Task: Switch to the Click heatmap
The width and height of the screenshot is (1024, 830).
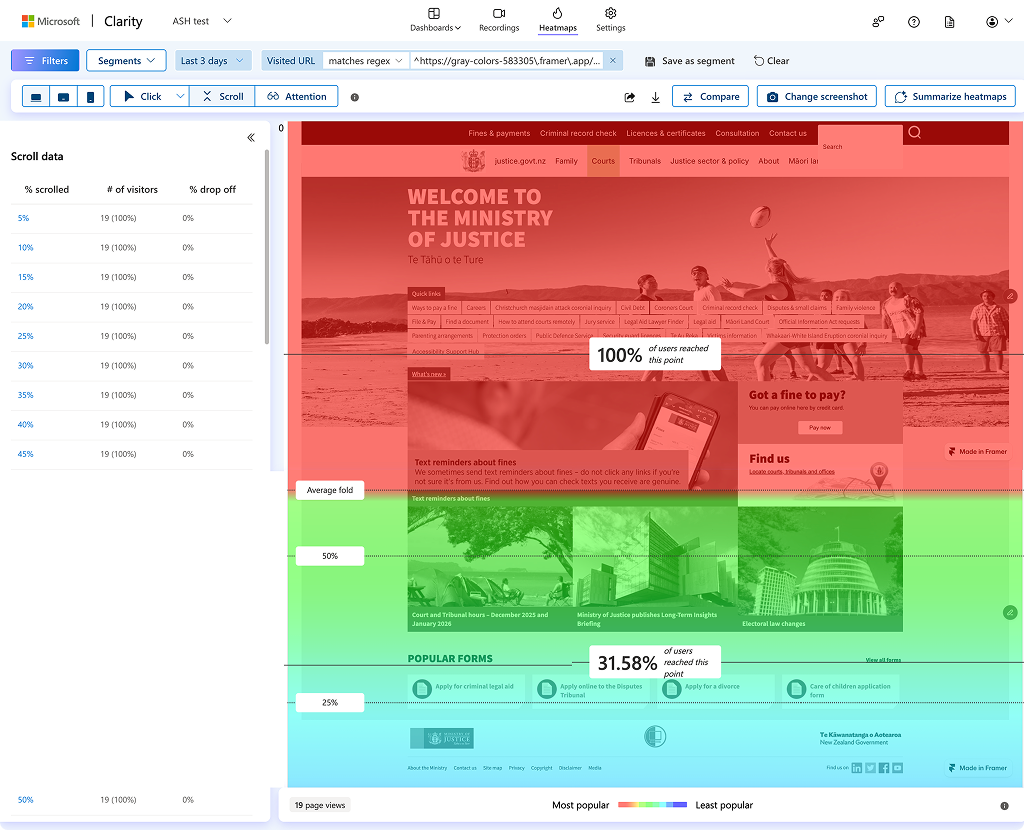Action: tap(142, 97)
